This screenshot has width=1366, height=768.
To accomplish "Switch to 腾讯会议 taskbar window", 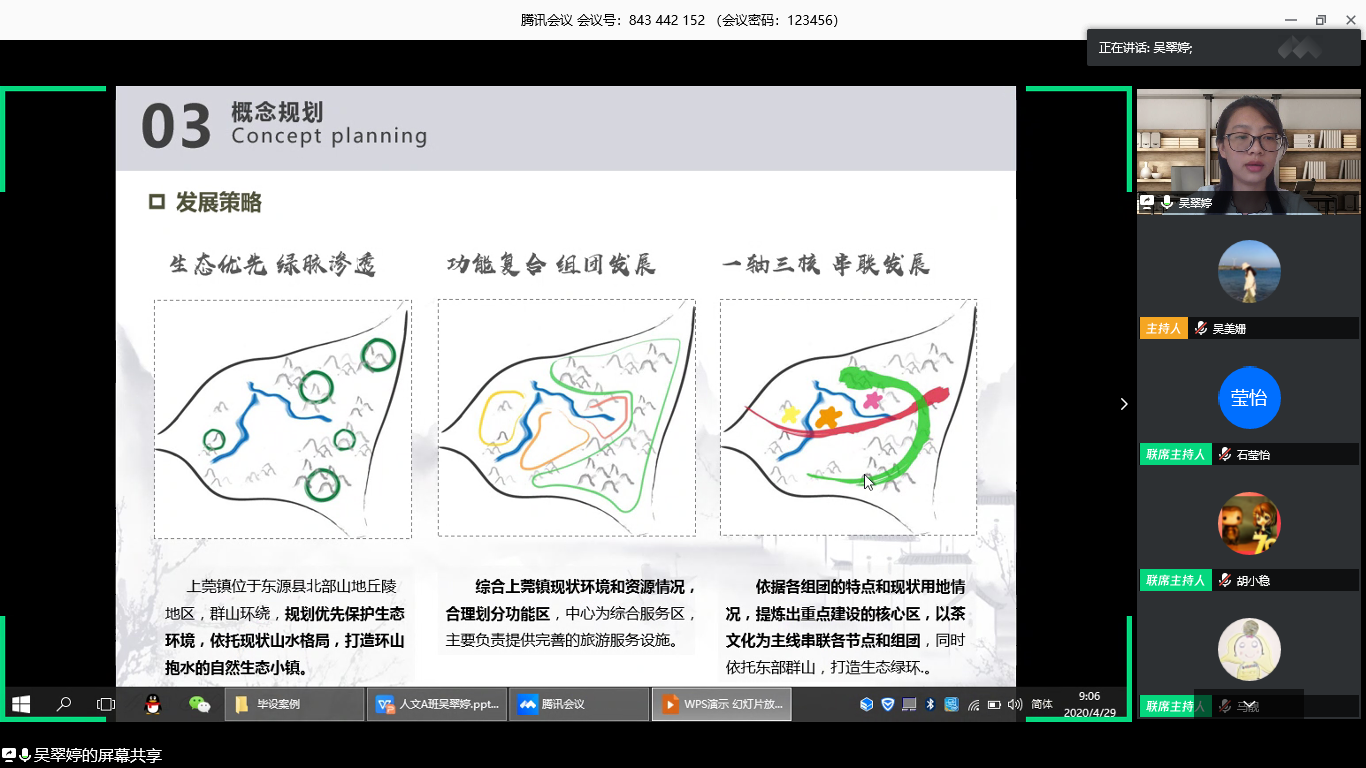I will 579,704.
